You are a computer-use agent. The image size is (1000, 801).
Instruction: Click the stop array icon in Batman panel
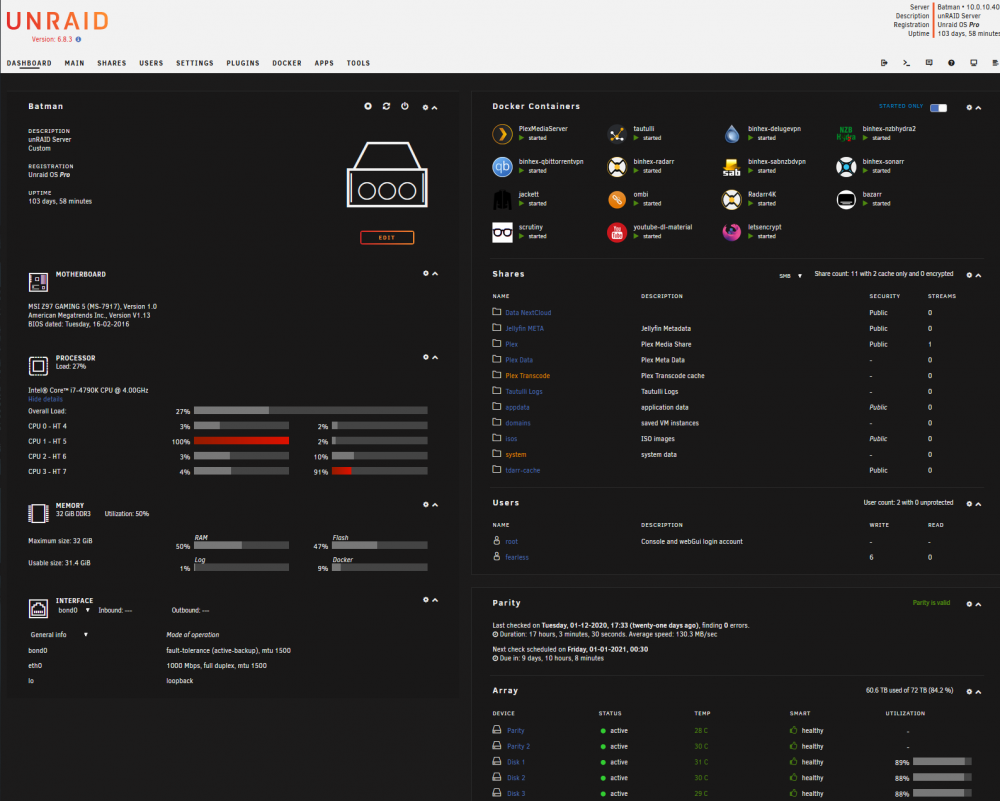[x=368, y=107]
